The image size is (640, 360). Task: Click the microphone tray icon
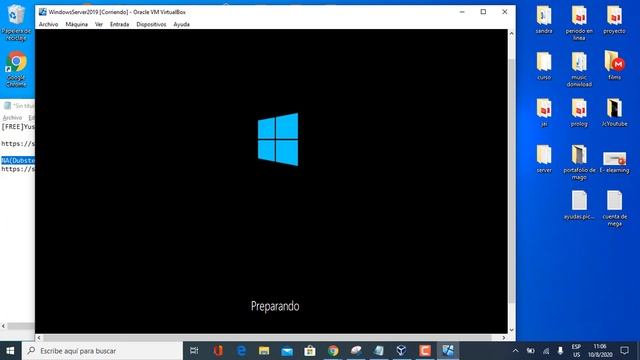pyautogui.click(x=560, y=351)
